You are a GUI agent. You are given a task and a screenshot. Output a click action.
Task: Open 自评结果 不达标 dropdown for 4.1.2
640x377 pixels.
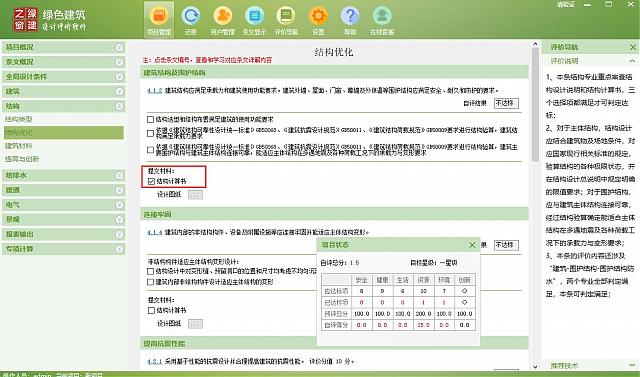[x=506, y=103]
